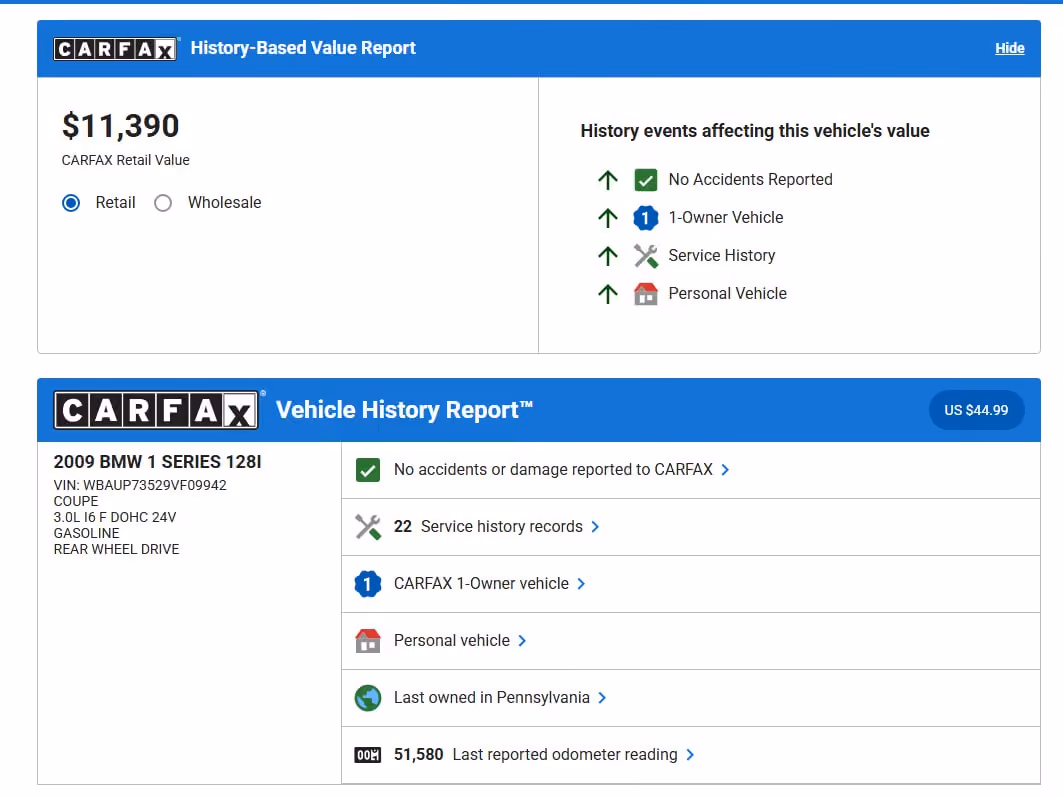Screen dimensions: 1063x796
Task: Expand the Last owned in Pennsylvania chevron
Action: tap(601, 698)
